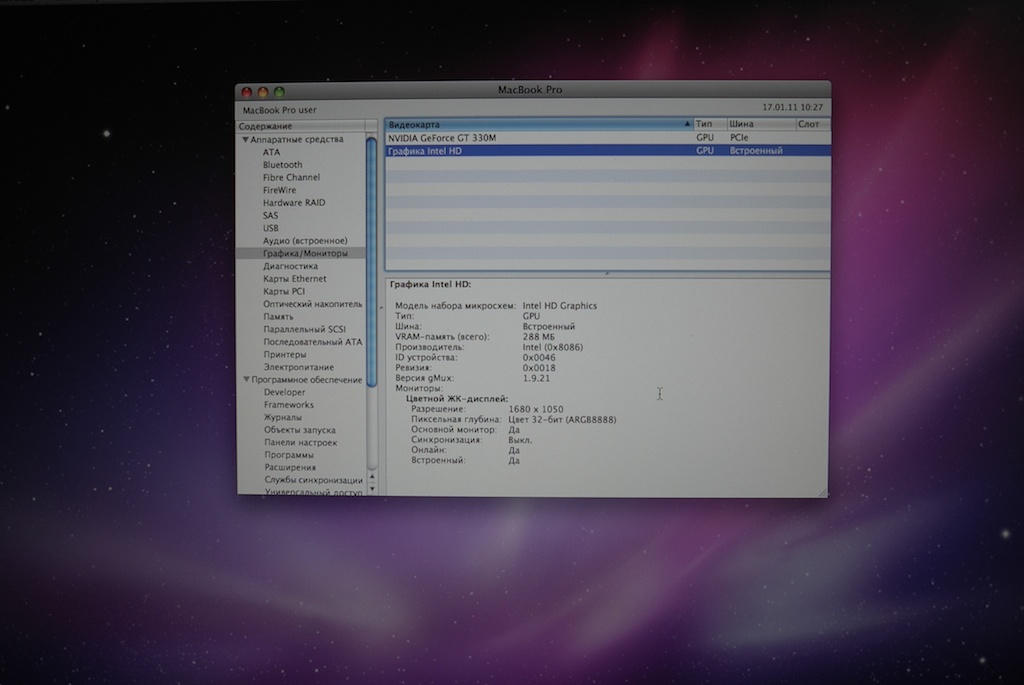
Task: Select Карты Ethernet item
Action: [x=295, y=278]
